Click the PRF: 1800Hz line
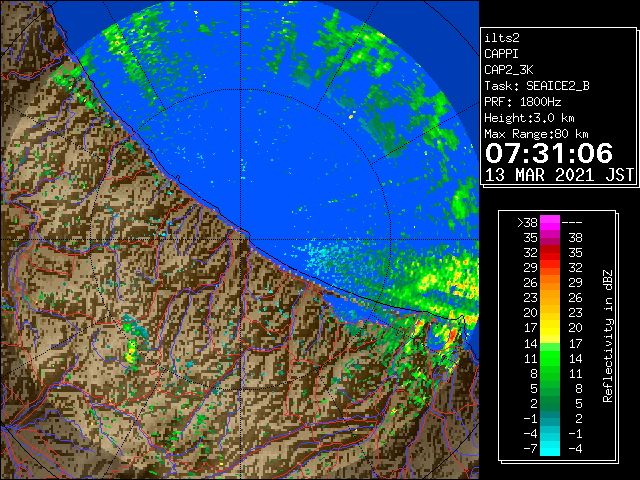640x480 pixels. pos(522,102)
